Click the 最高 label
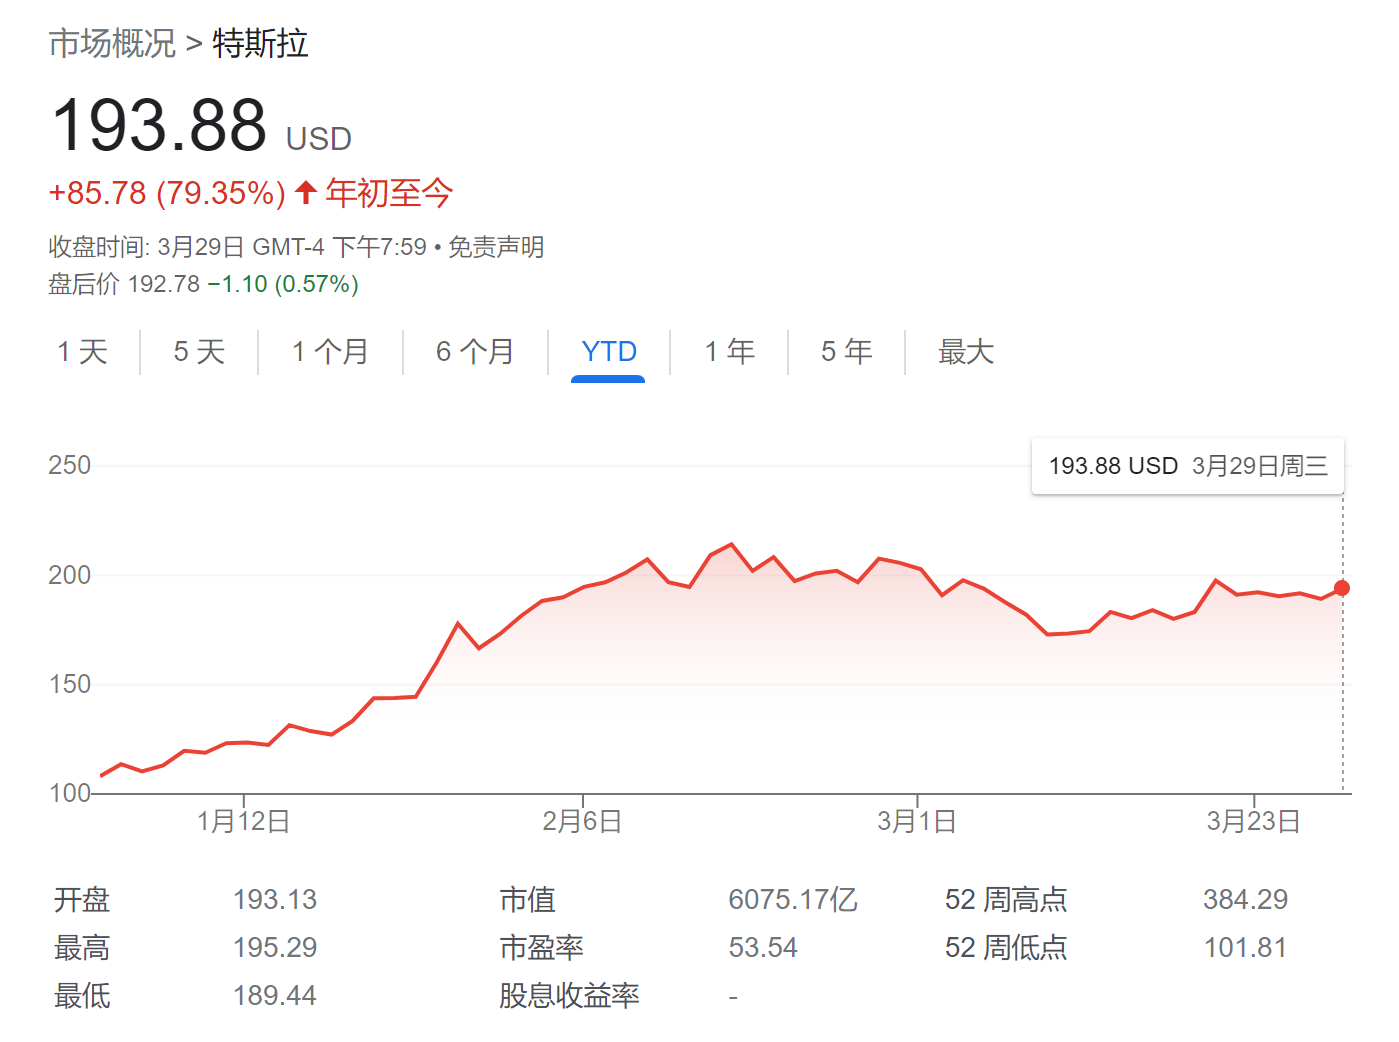 82,948
